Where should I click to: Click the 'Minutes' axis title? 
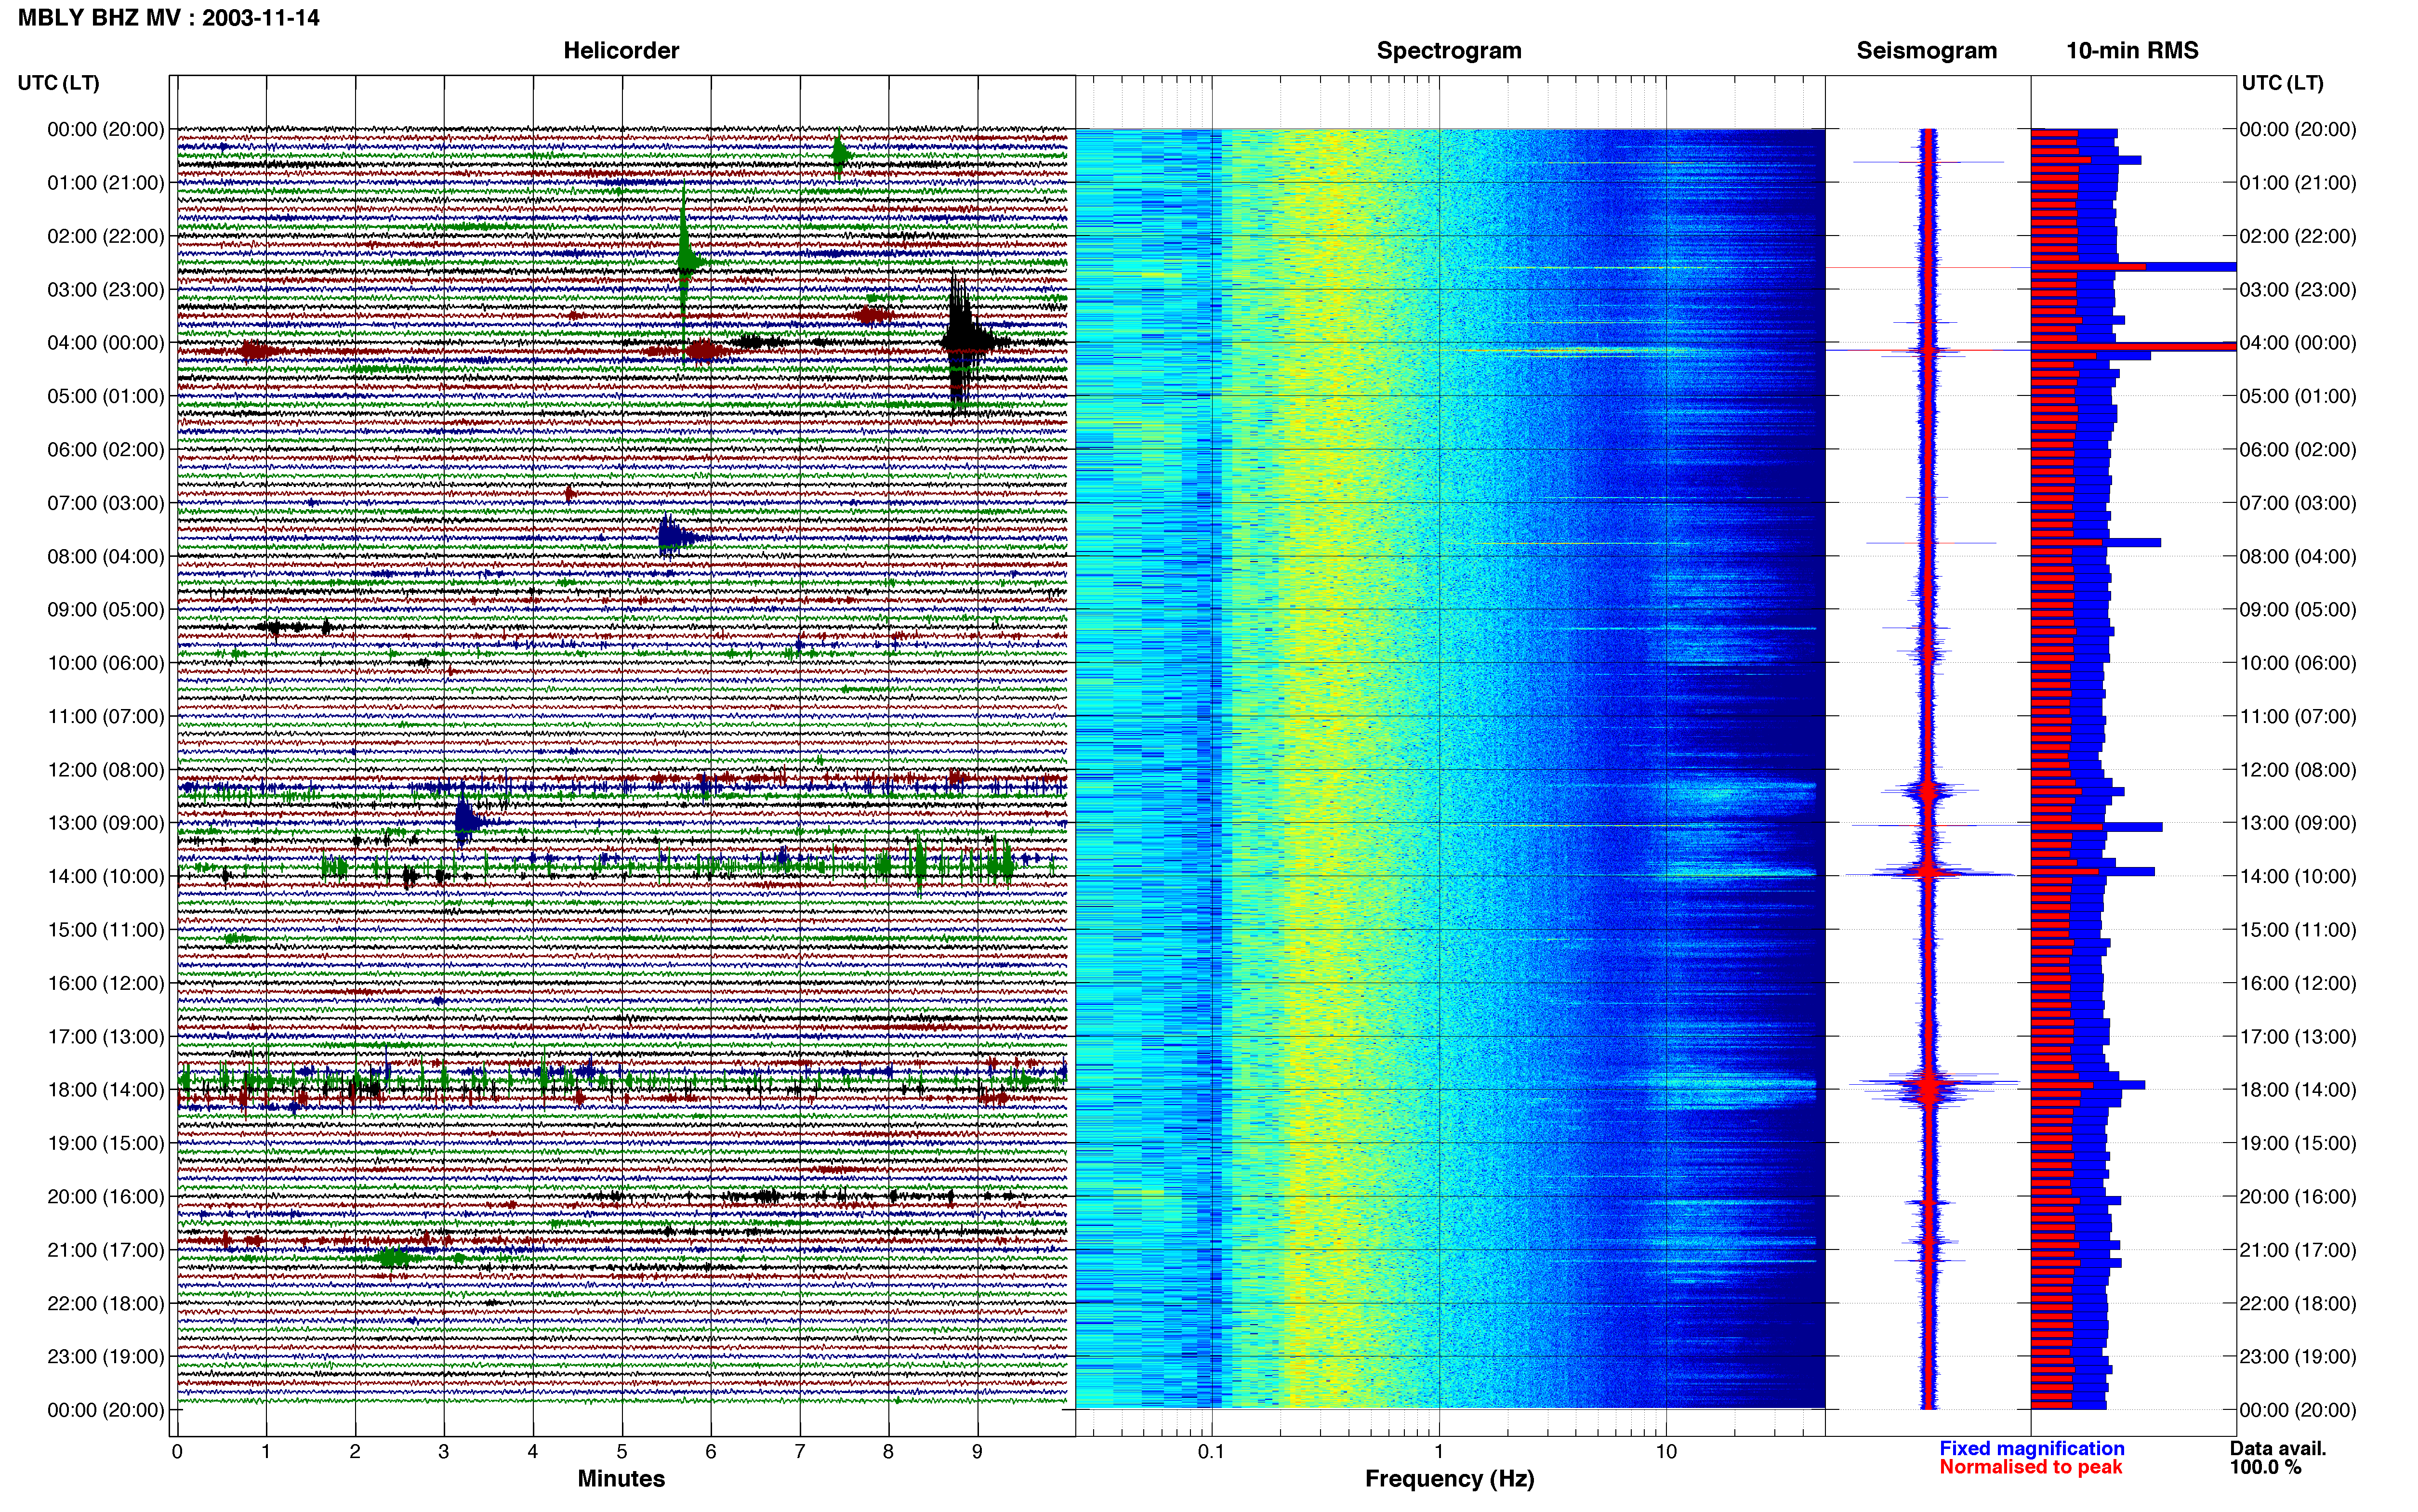(621, 1478)
